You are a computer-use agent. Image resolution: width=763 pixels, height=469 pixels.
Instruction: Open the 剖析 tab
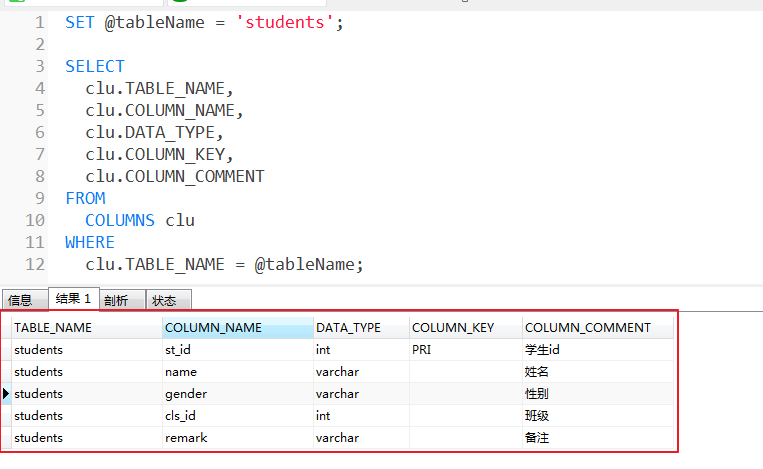122,300
